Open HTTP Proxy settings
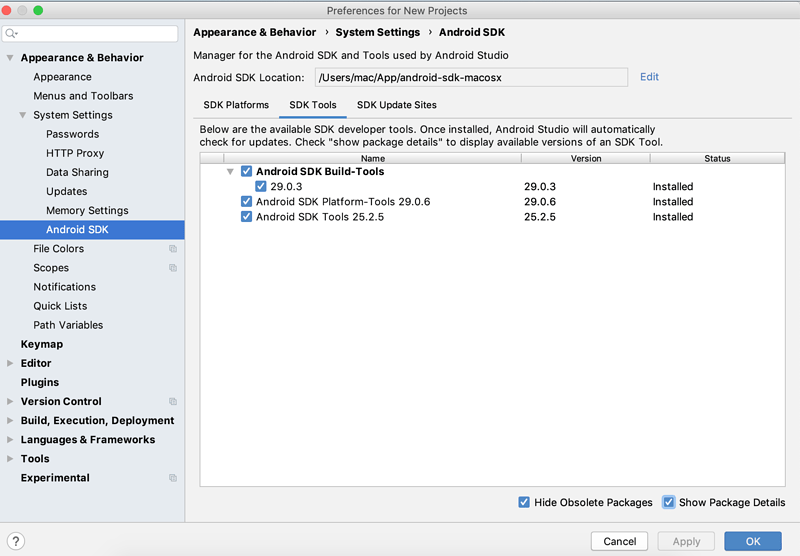Viewport: 800px width, 556px height. point(75,153)
